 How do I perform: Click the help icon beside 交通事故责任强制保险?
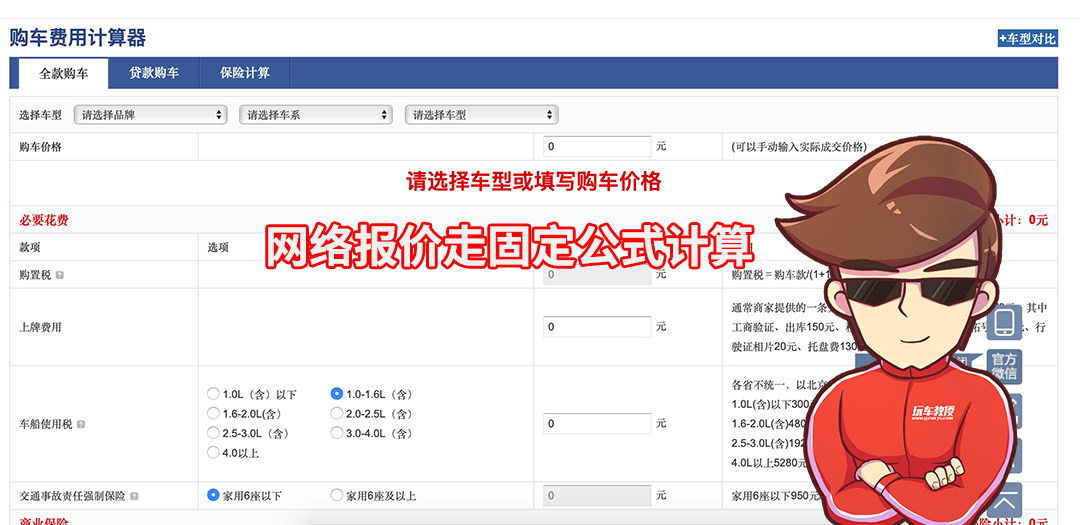134,496
